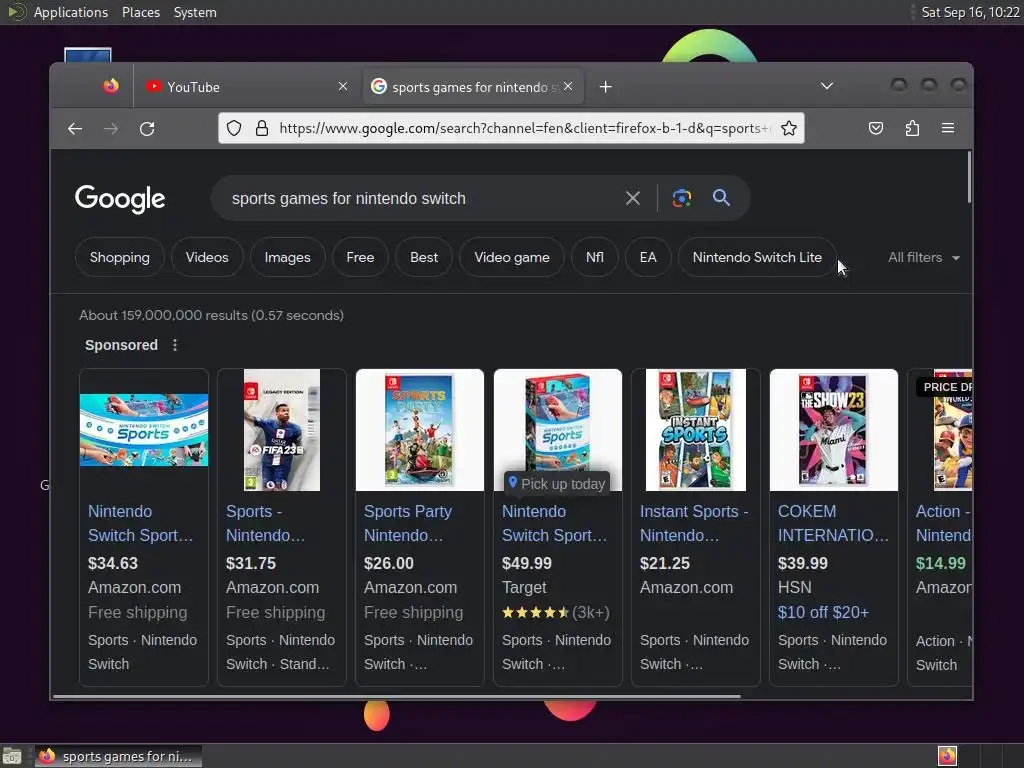Select the EA filter chip
The height and width of the screenshot is (768, 1024).
click(x=648, y=257)
